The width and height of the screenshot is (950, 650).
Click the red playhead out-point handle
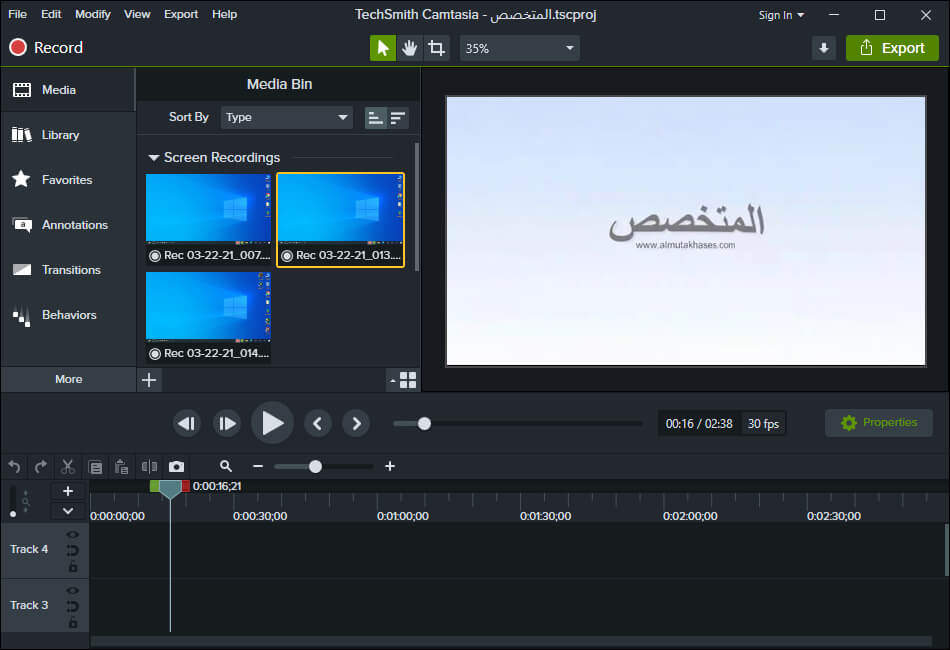point(185,485)
